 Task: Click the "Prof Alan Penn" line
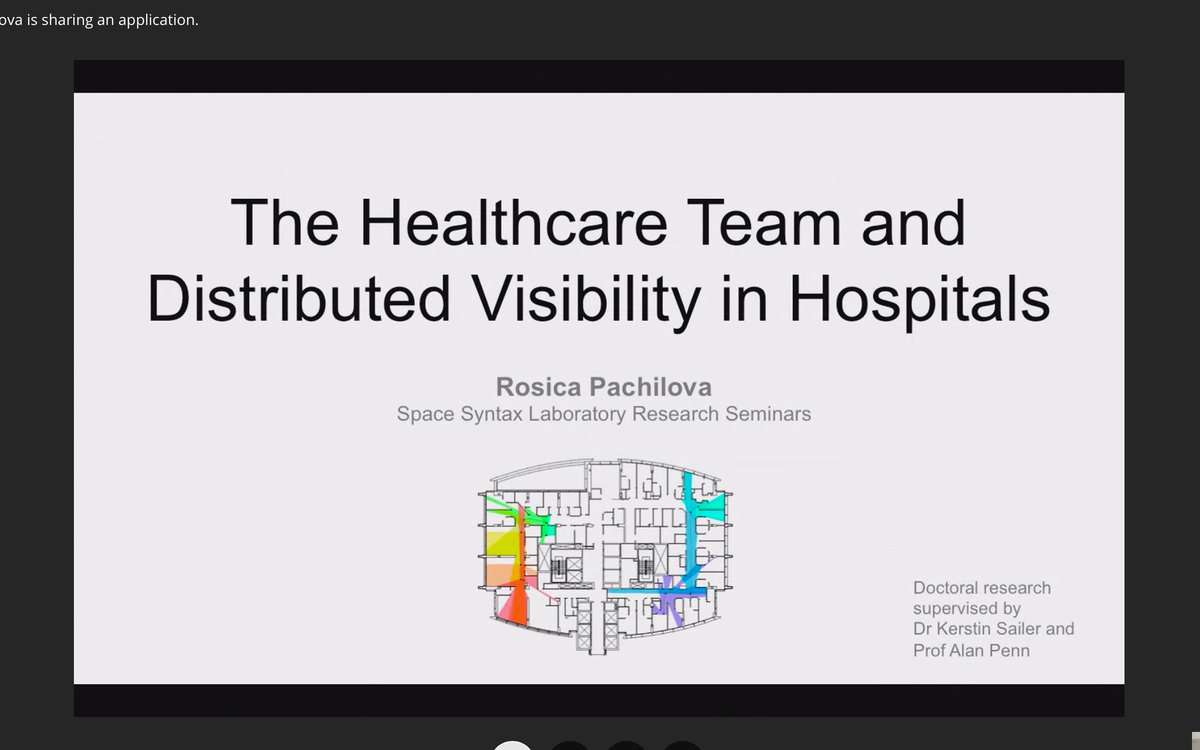click(971, 650)
